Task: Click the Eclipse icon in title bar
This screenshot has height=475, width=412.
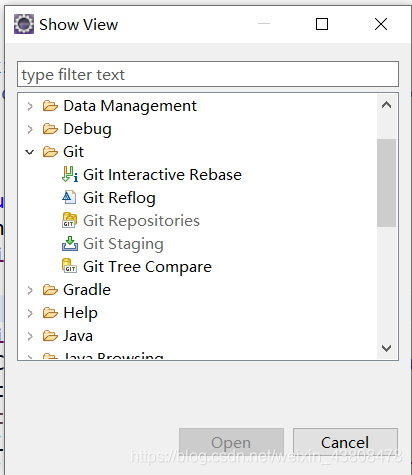Action: [x=24, y=24]
